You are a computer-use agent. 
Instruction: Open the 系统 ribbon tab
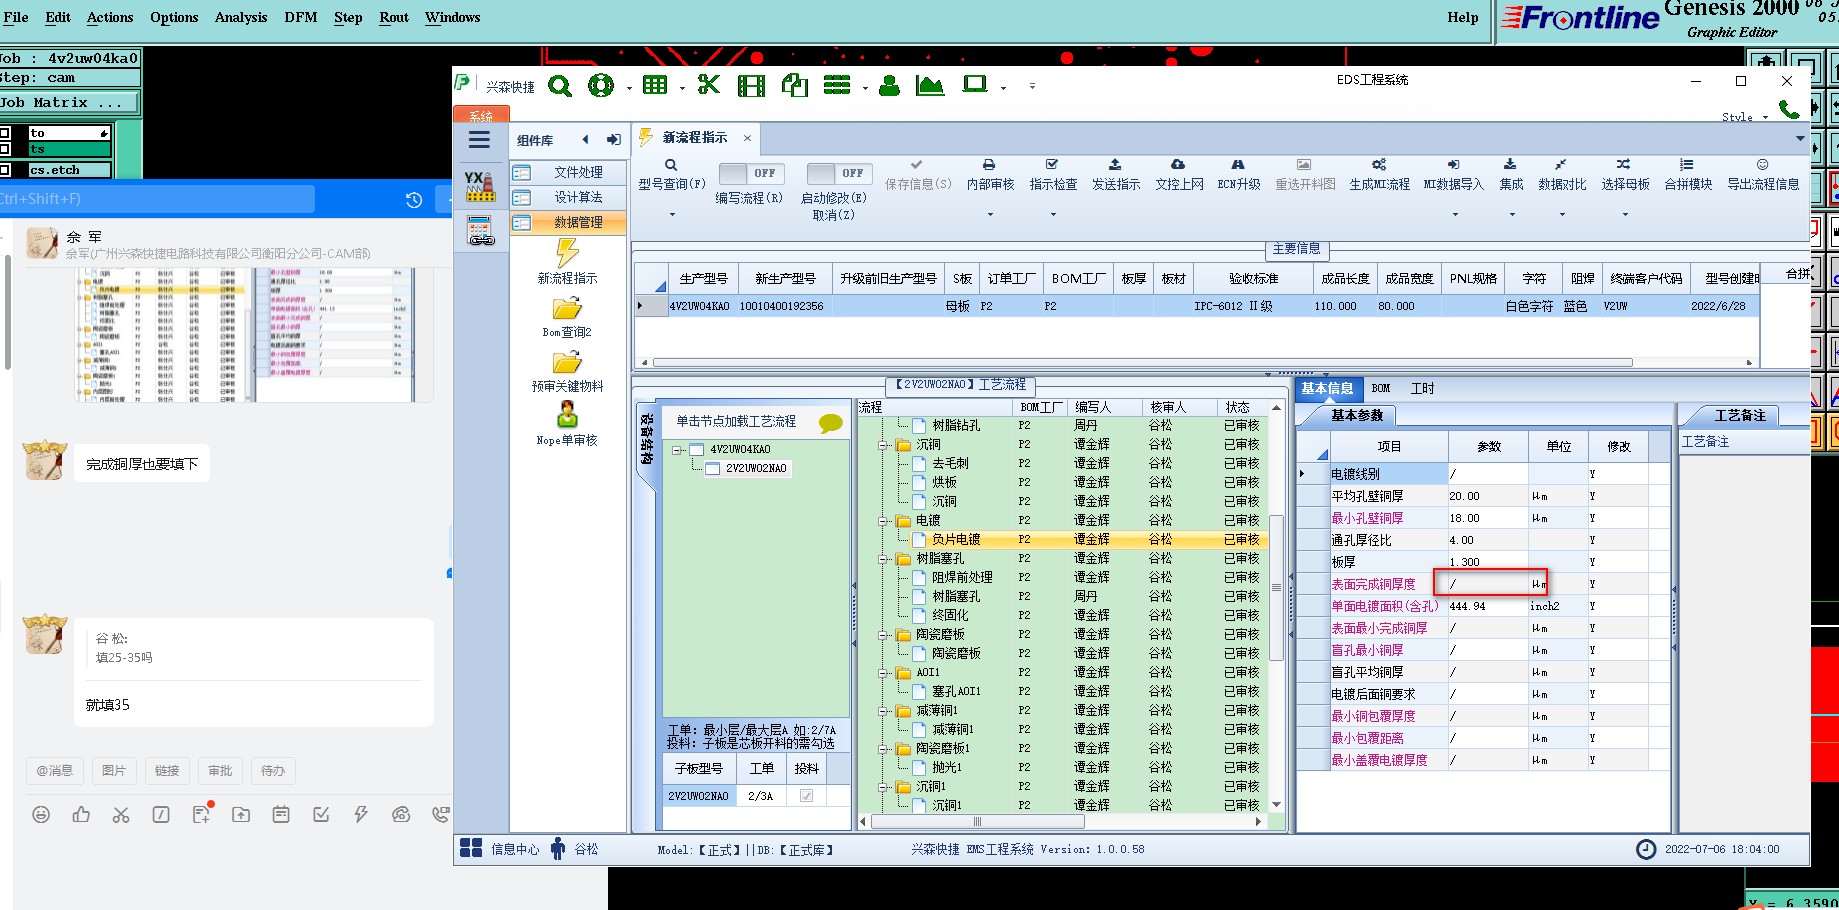pos(481,116)
